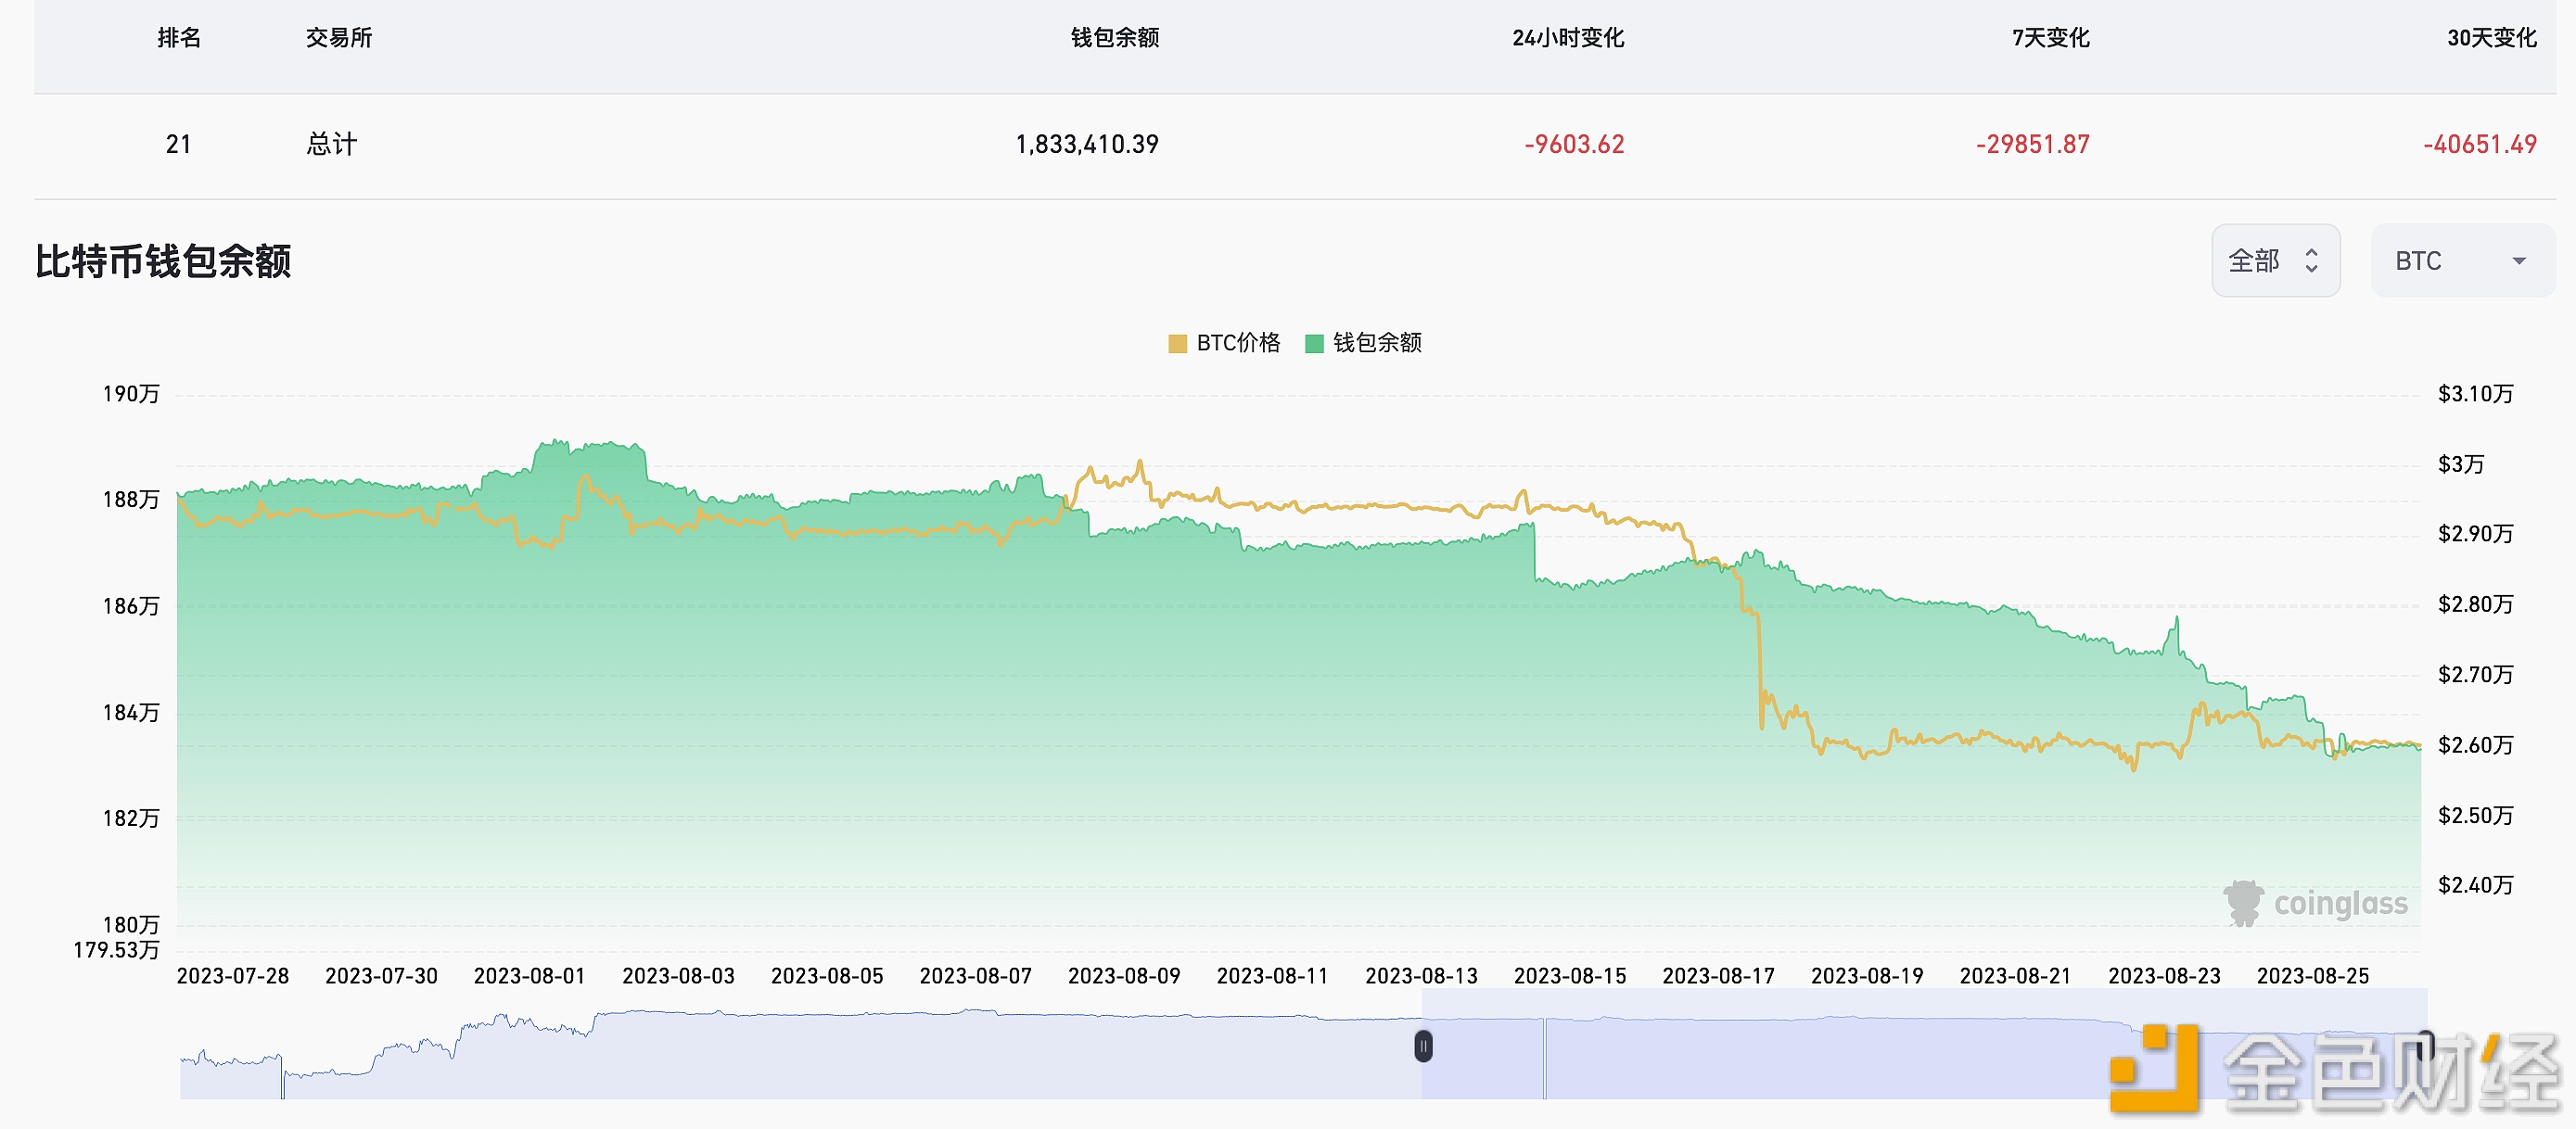Click the 190万 left axis label
The width and height of the screenshot is (2576, 1129).
click(131, 394)
